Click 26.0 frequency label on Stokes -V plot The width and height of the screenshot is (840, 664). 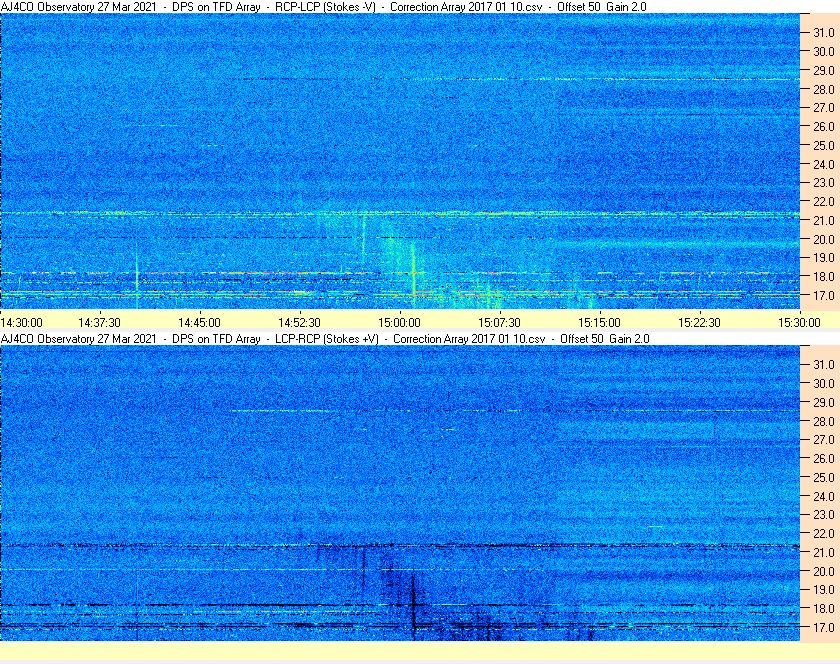click(824, 126)
